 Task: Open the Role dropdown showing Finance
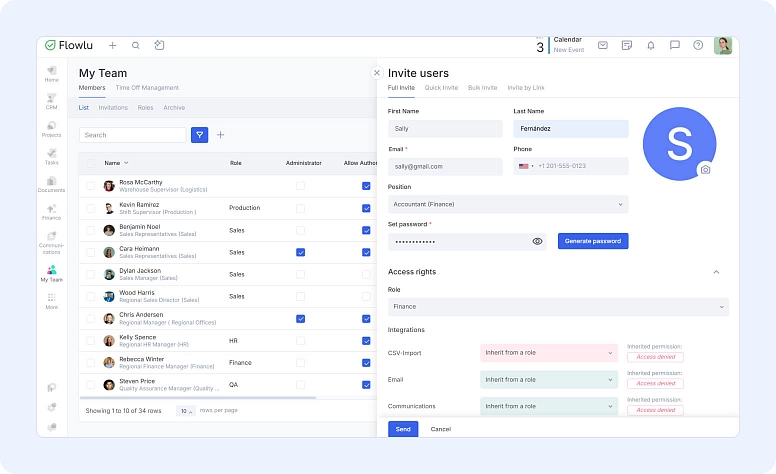[x=558, y=307]
